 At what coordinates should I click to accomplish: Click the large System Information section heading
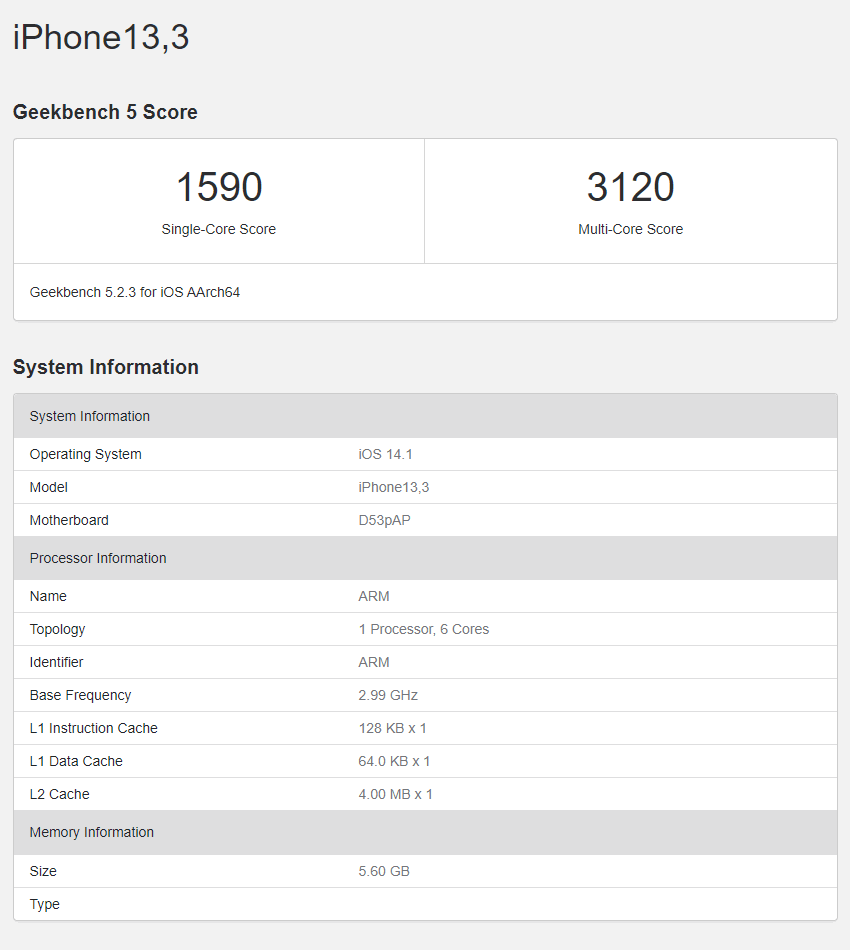(106, 367)
